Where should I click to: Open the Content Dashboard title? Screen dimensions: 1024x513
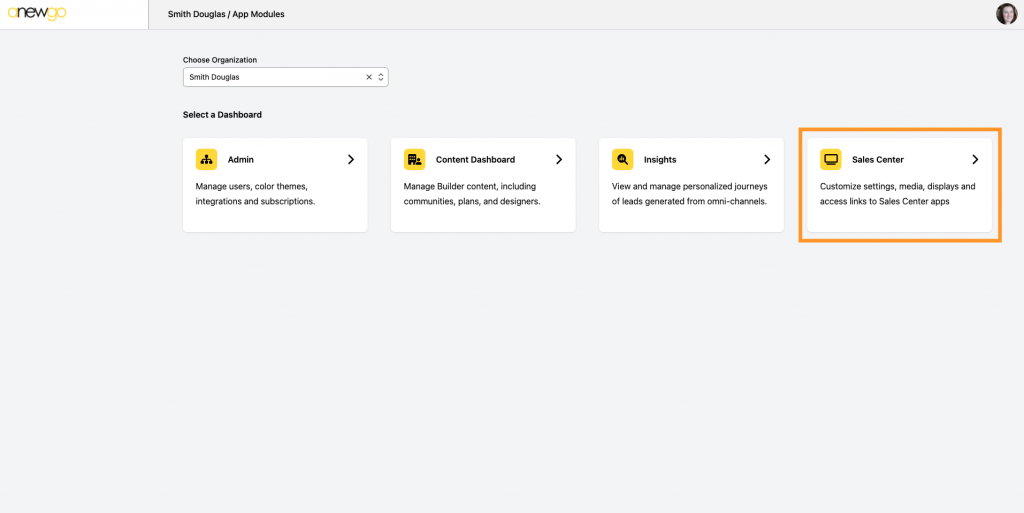tap(475, 159)
